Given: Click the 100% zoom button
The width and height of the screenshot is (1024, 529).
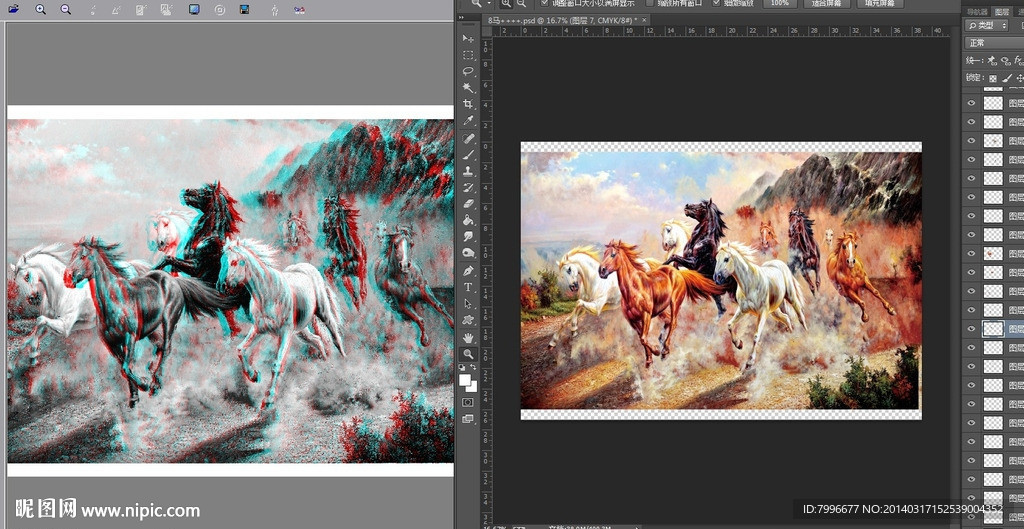Looking at the screenshot, I should tap(779, 3).
